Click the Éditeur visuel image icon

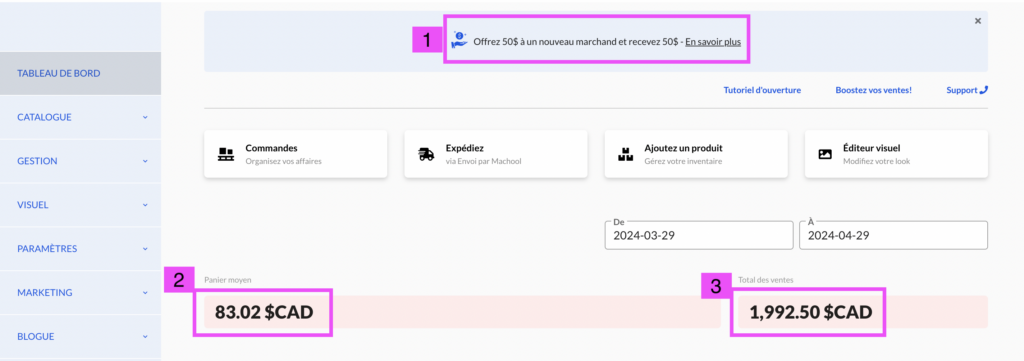pyautogui.click(x=825, y=155)
